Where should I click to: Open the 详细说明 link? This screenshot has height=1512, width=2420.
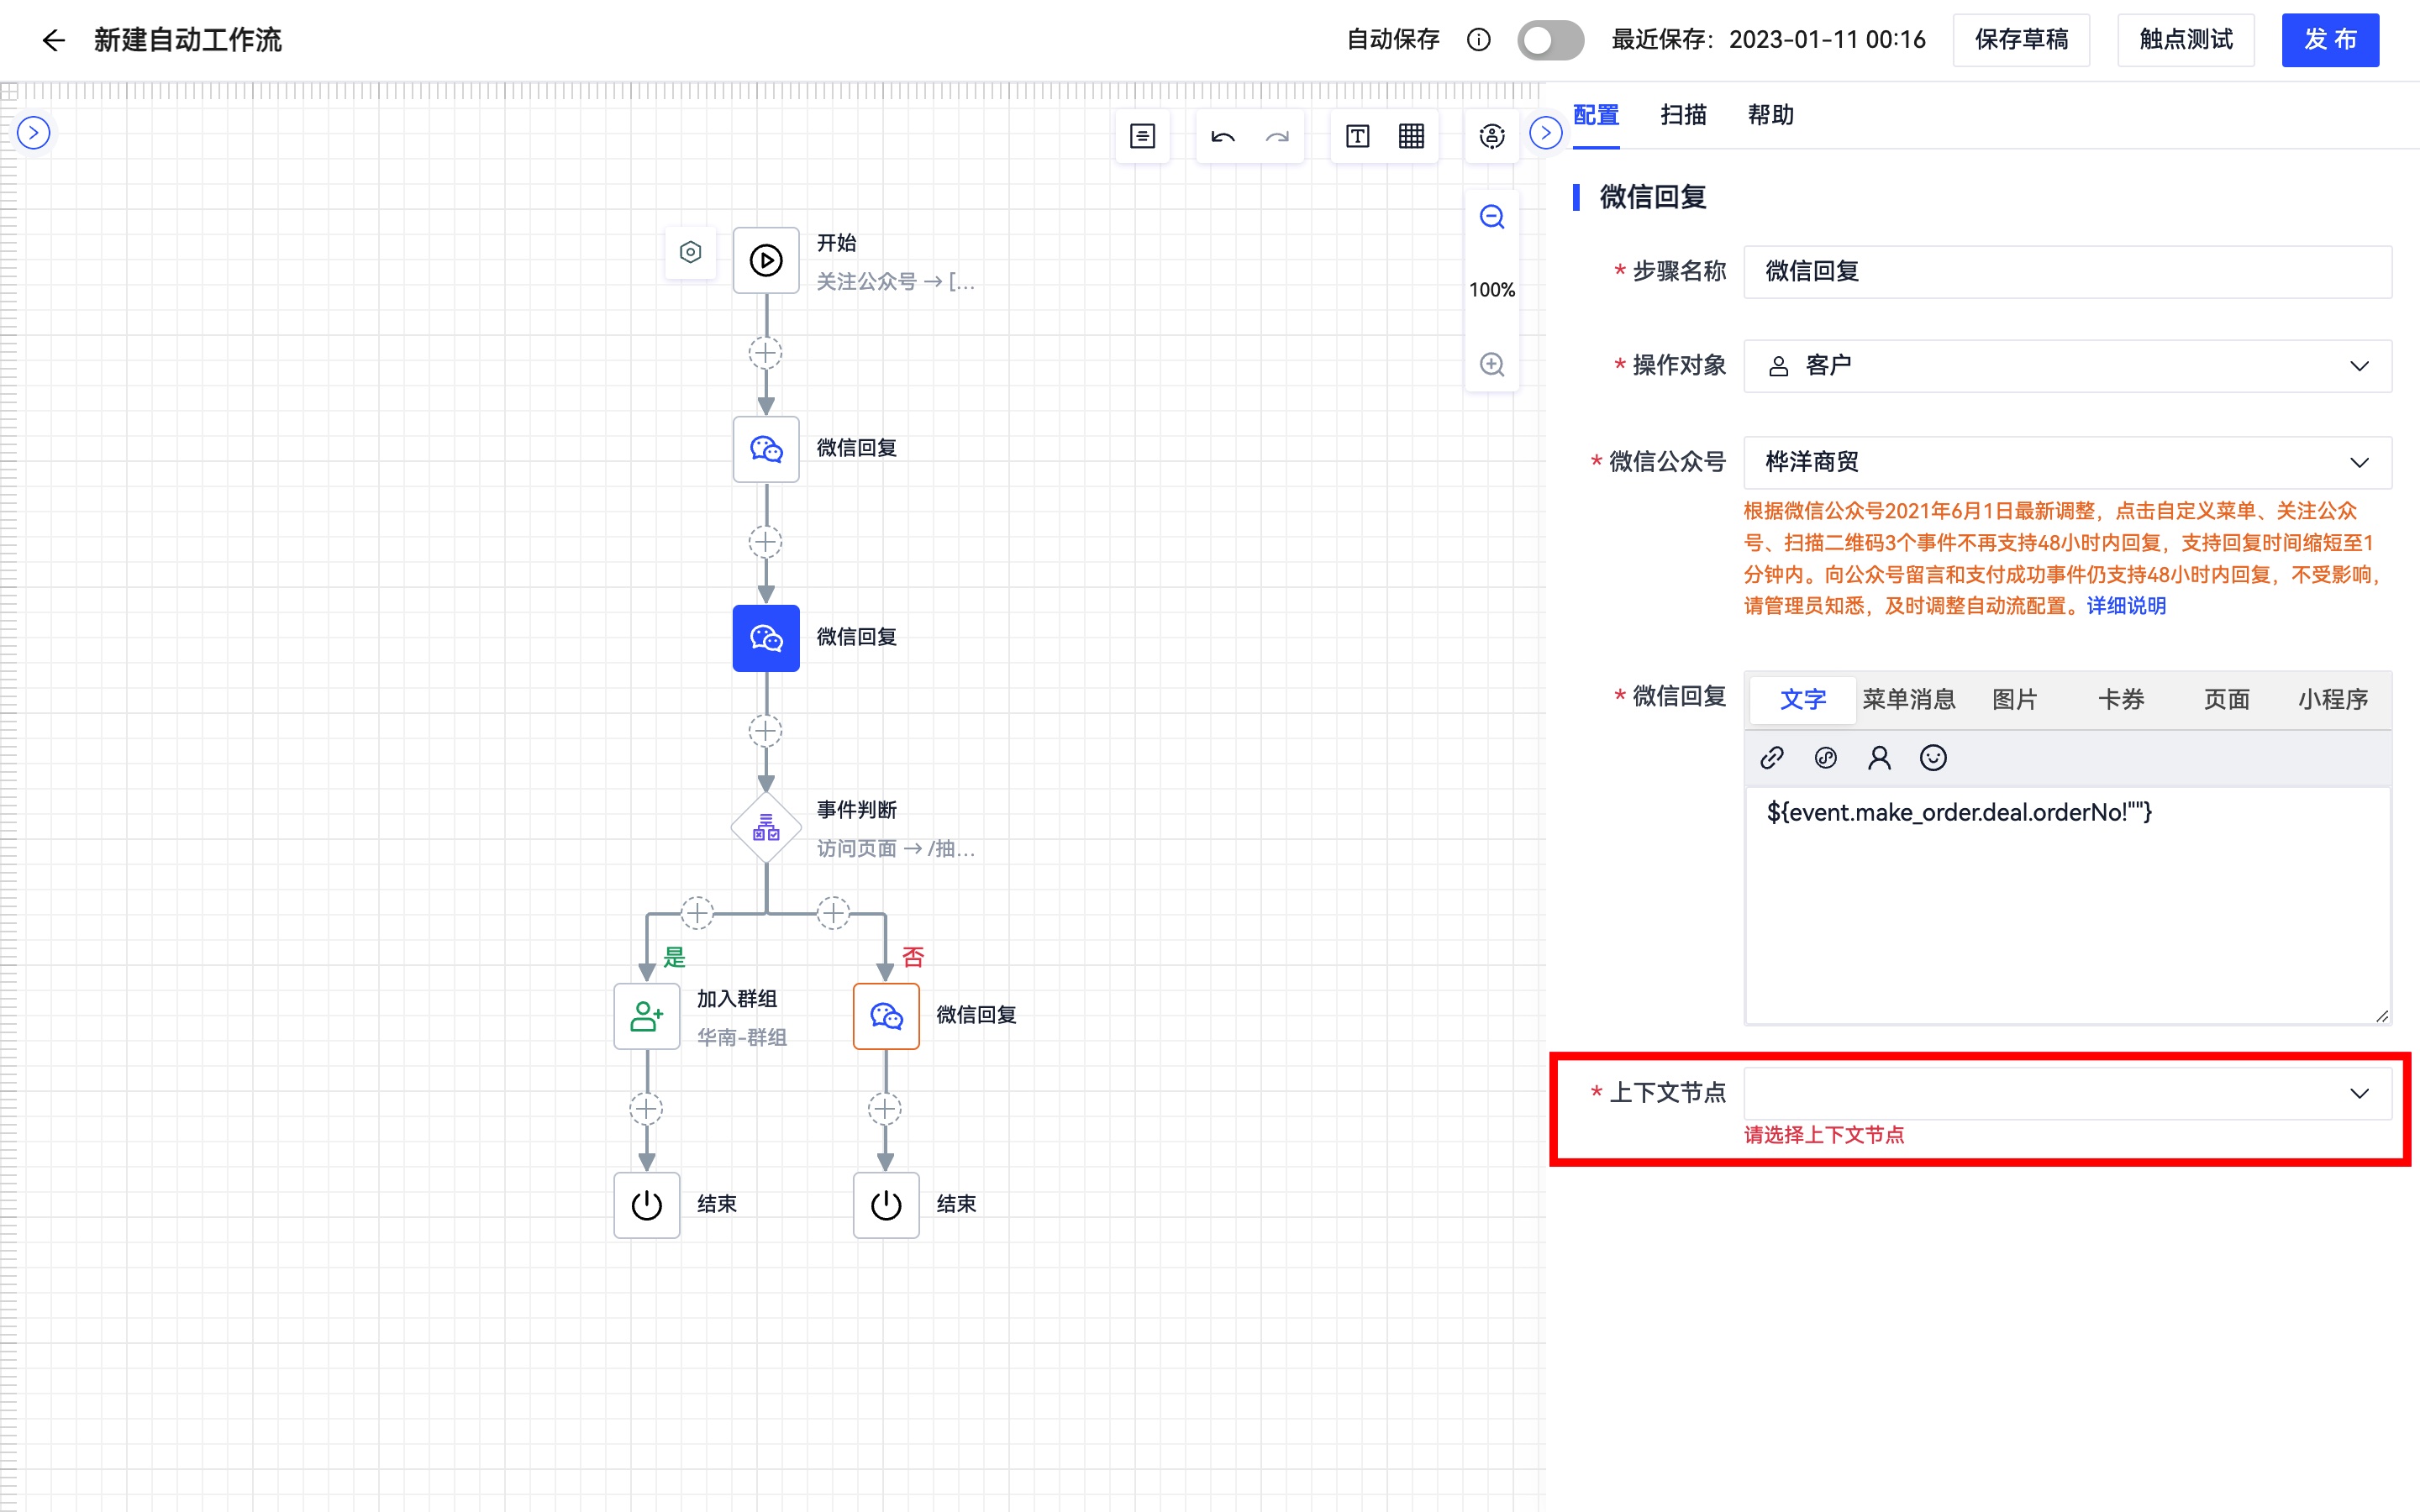[x=2126, y=606]
